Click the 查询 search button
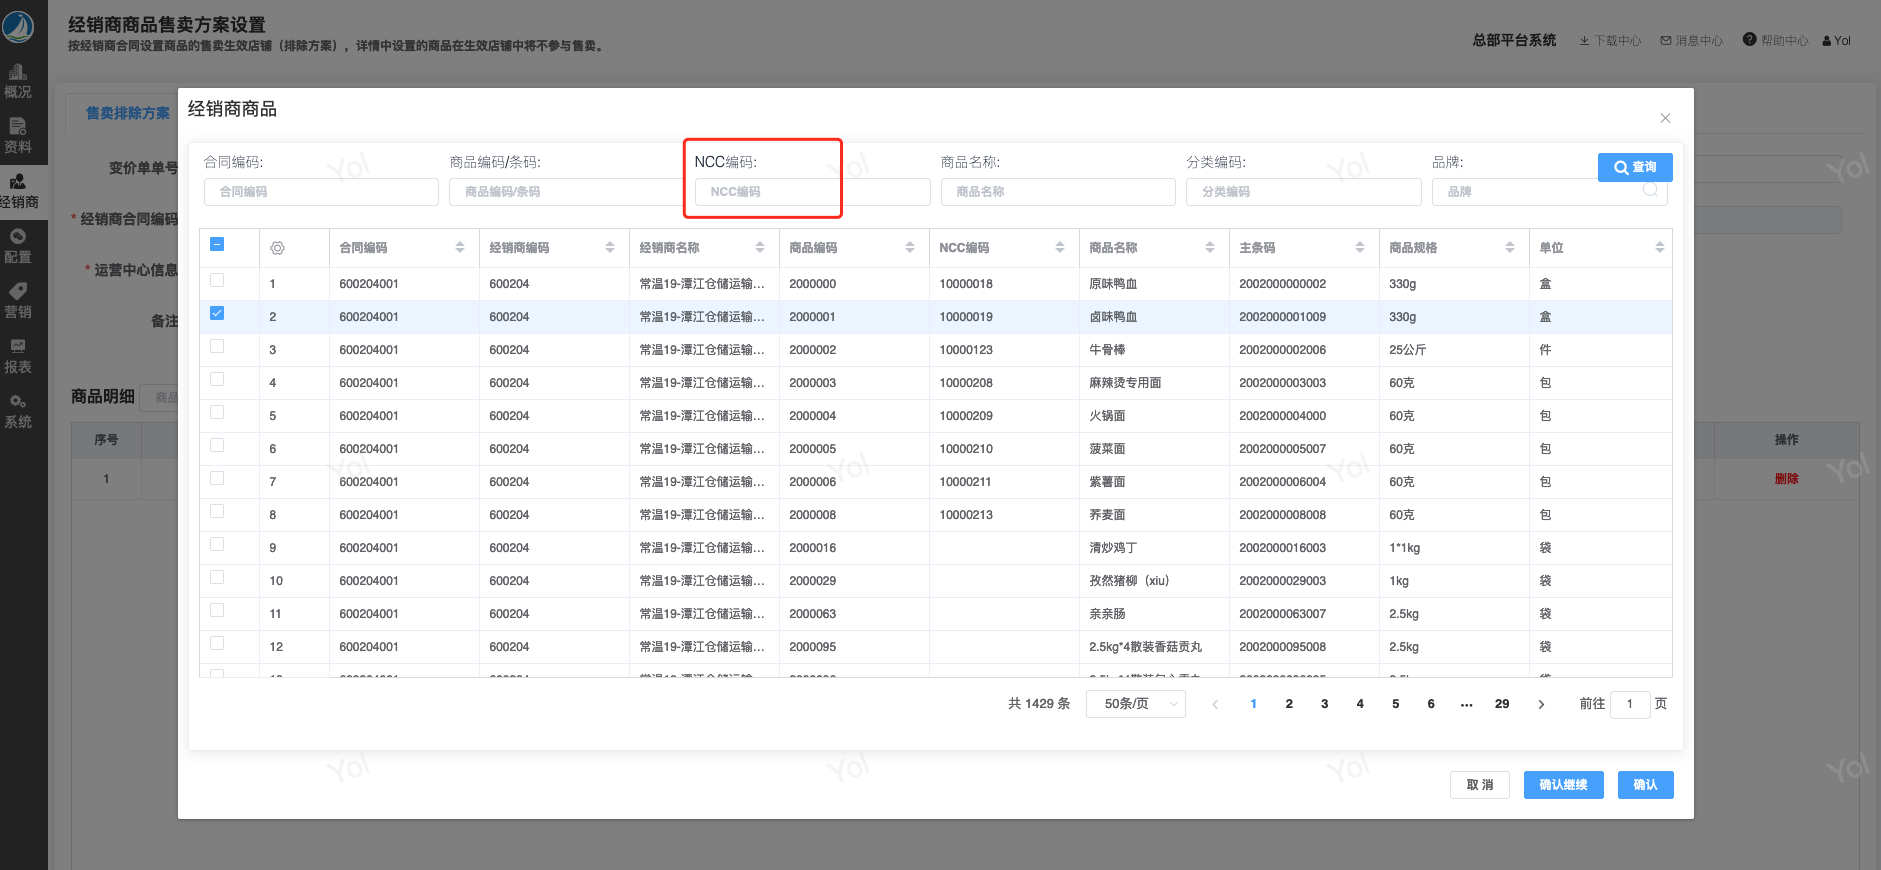 coord(1634,167)
